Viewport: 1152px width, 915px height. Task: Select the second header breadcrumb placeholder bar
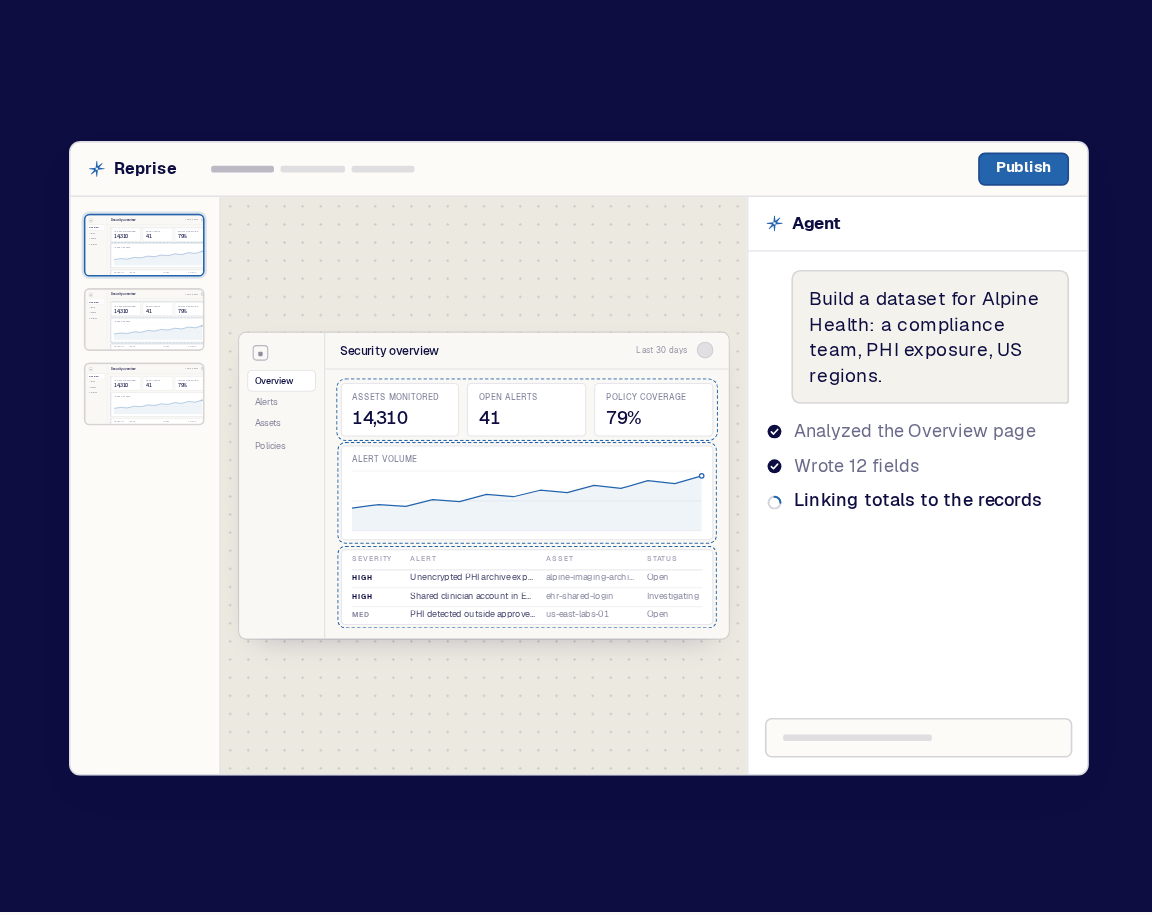(x=312, y=169)
